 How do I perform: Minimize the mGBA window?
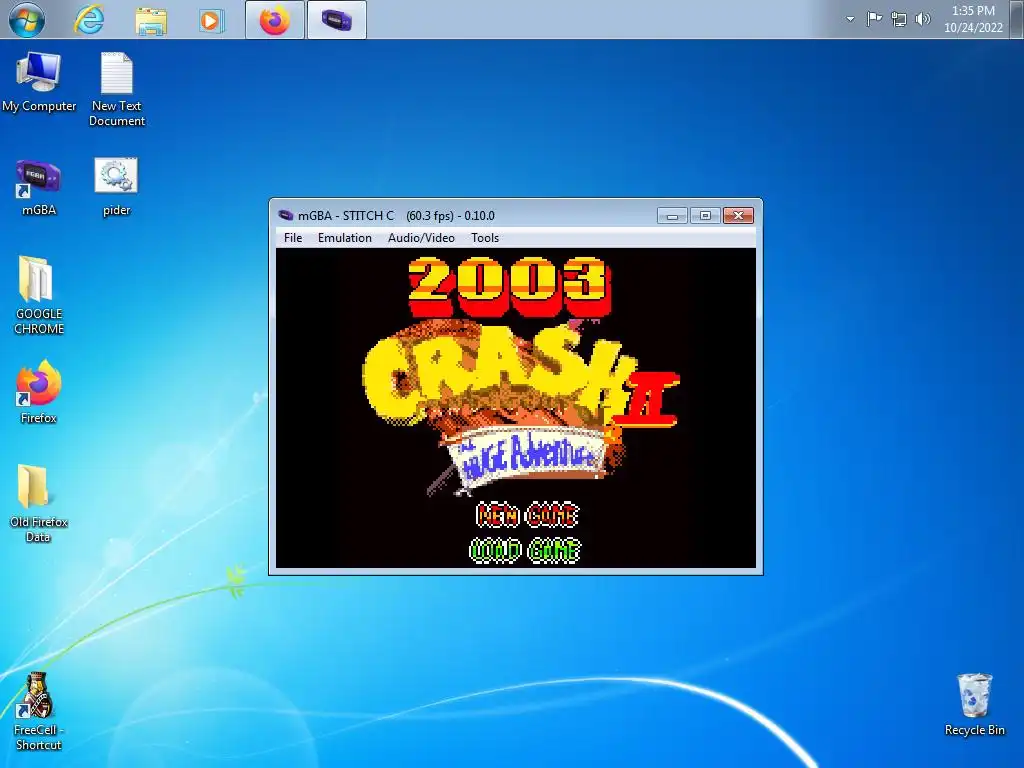(672, 216)
